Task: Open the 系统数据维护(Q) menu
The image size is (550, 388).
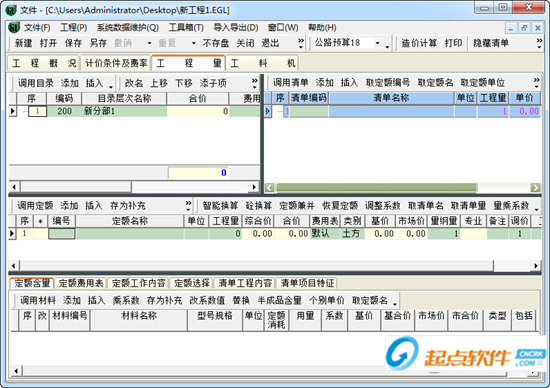Action: (x=128, y=27)
